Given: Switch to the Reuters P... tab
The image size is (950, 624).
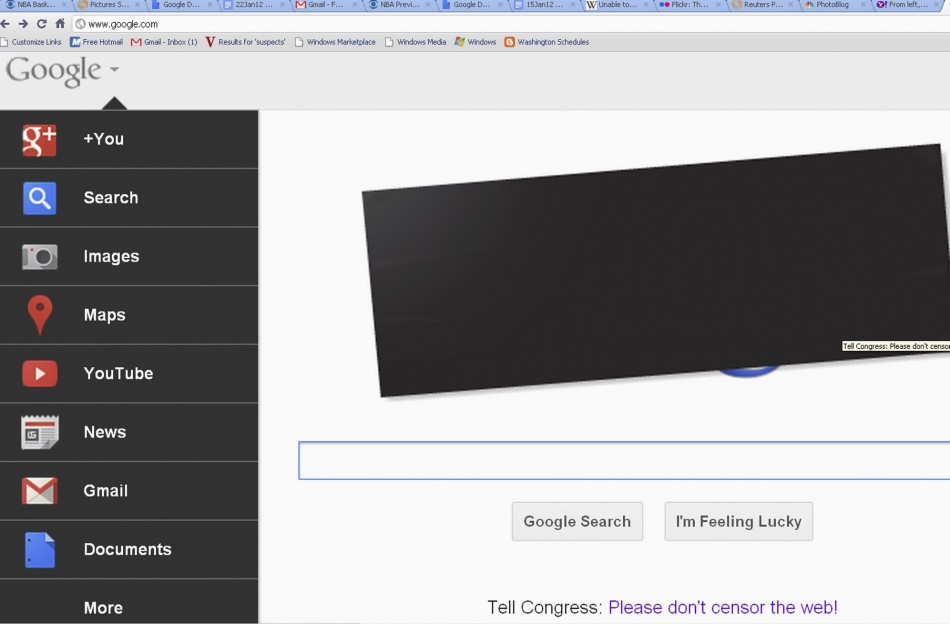Looking at the screenshot, I should pos(762,5).
